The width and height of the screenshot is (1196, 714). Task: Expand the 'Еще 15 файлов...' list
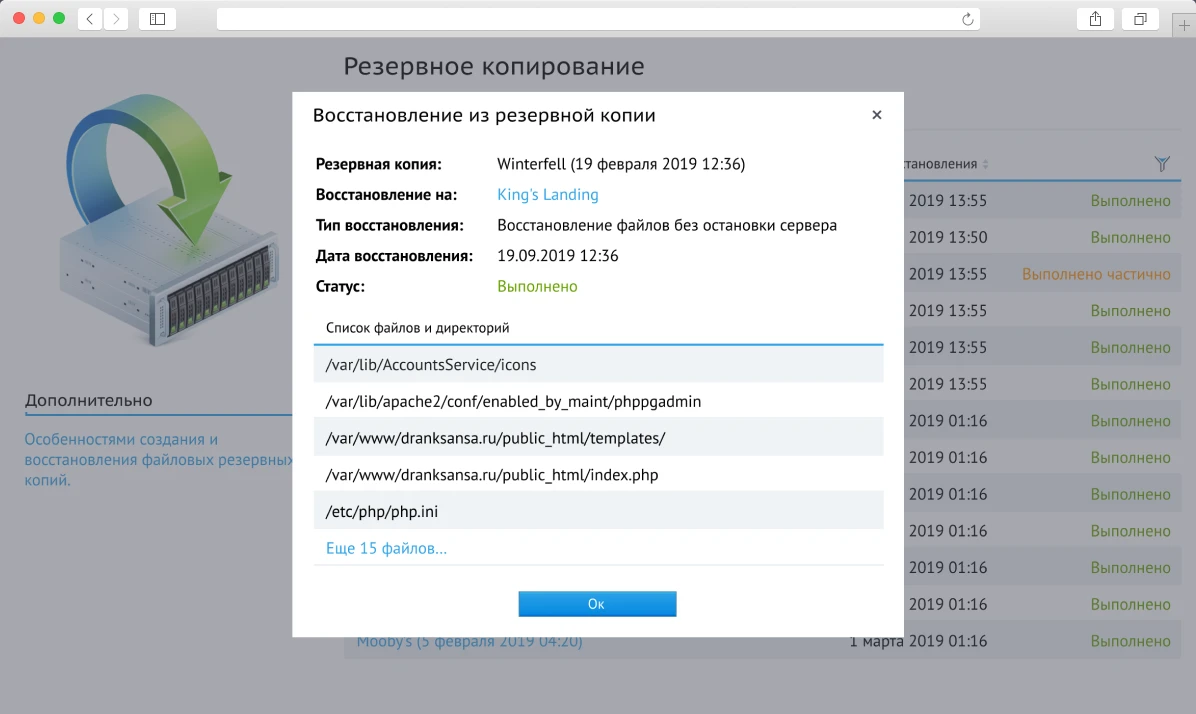coord(386,548)
